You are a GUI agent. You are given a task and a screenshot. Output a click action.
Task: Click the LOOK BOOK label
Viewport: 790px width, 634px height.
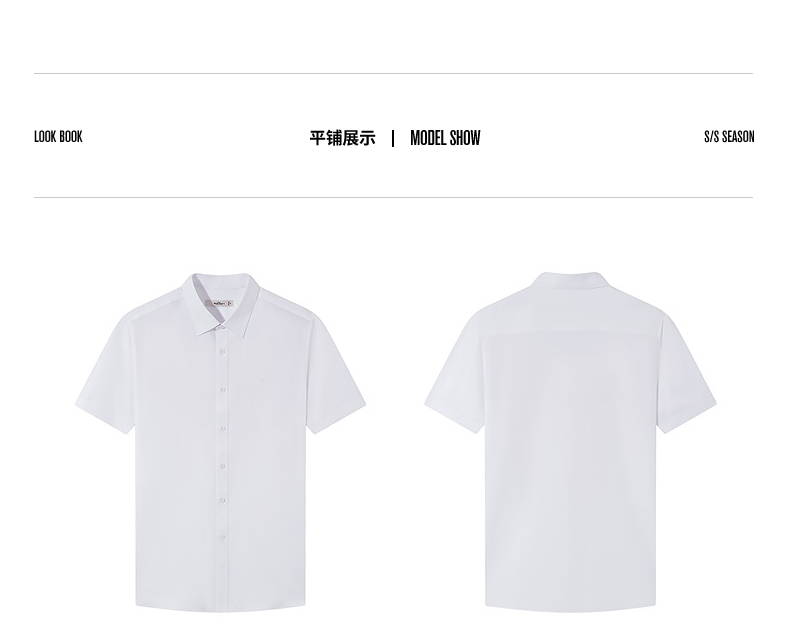pos(58,137)
